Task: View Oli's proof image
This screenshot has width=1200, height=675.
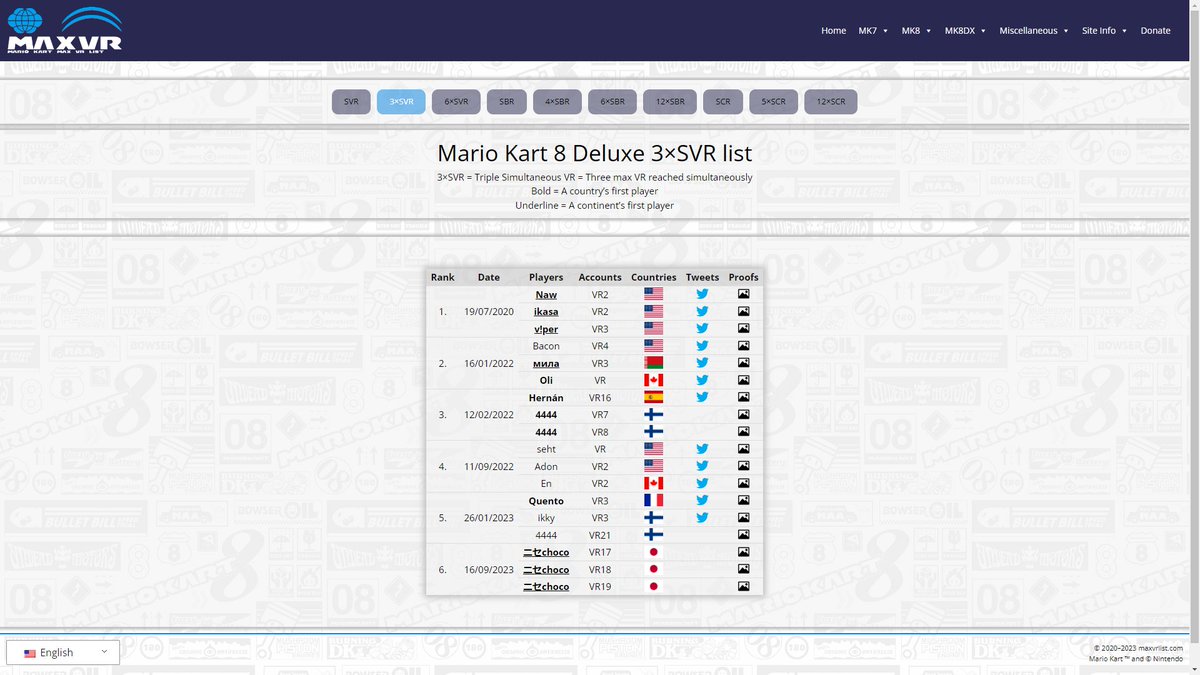Action: point(743,380)
